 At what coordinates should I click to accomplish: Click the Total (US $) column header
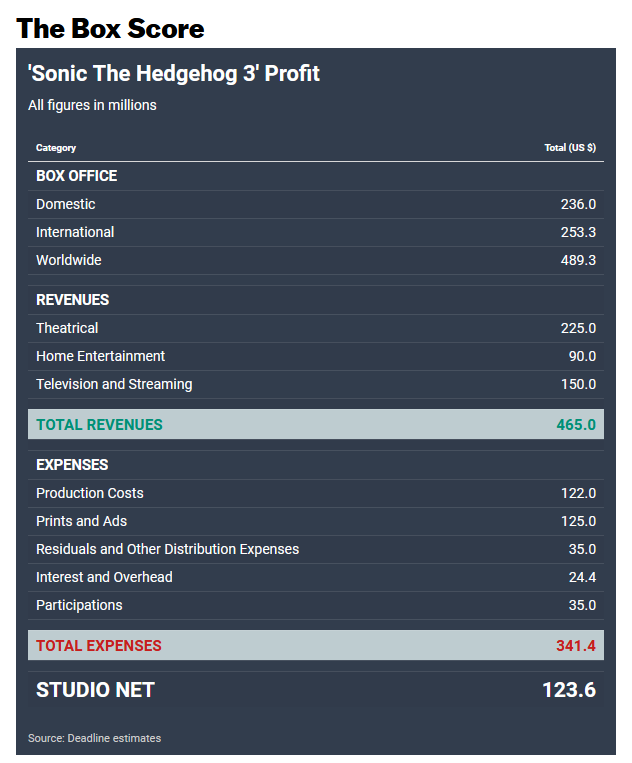(x=570, y=147)
